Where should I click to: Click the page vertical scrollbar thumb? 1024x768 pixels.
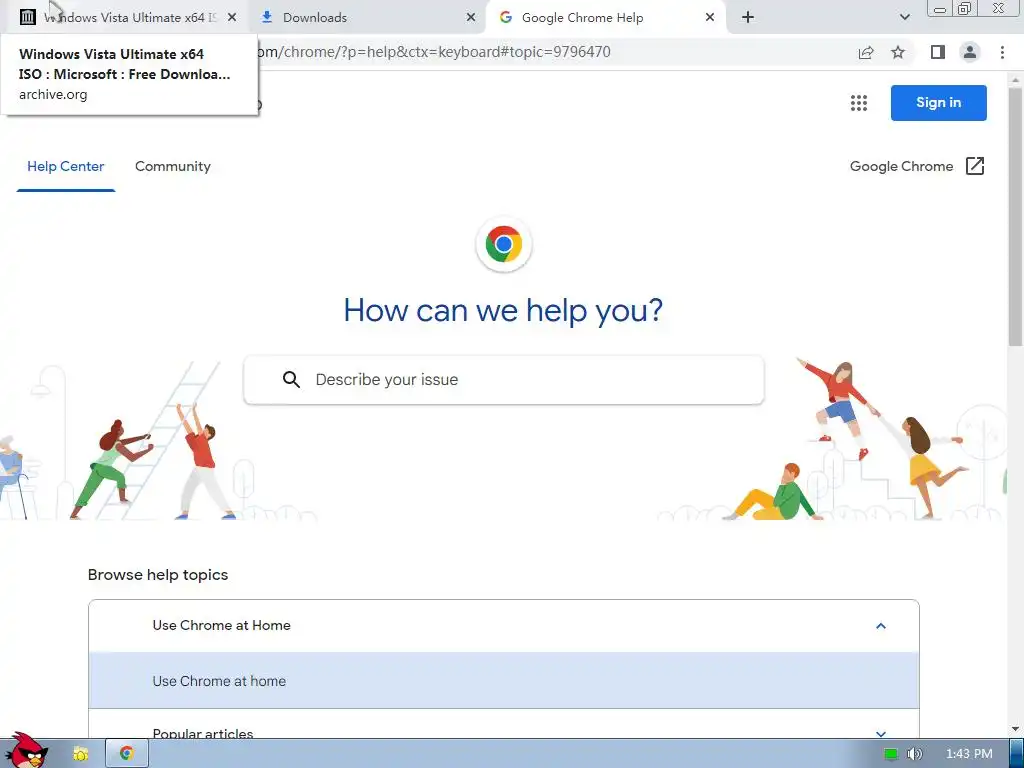[x=1016, y=217]
